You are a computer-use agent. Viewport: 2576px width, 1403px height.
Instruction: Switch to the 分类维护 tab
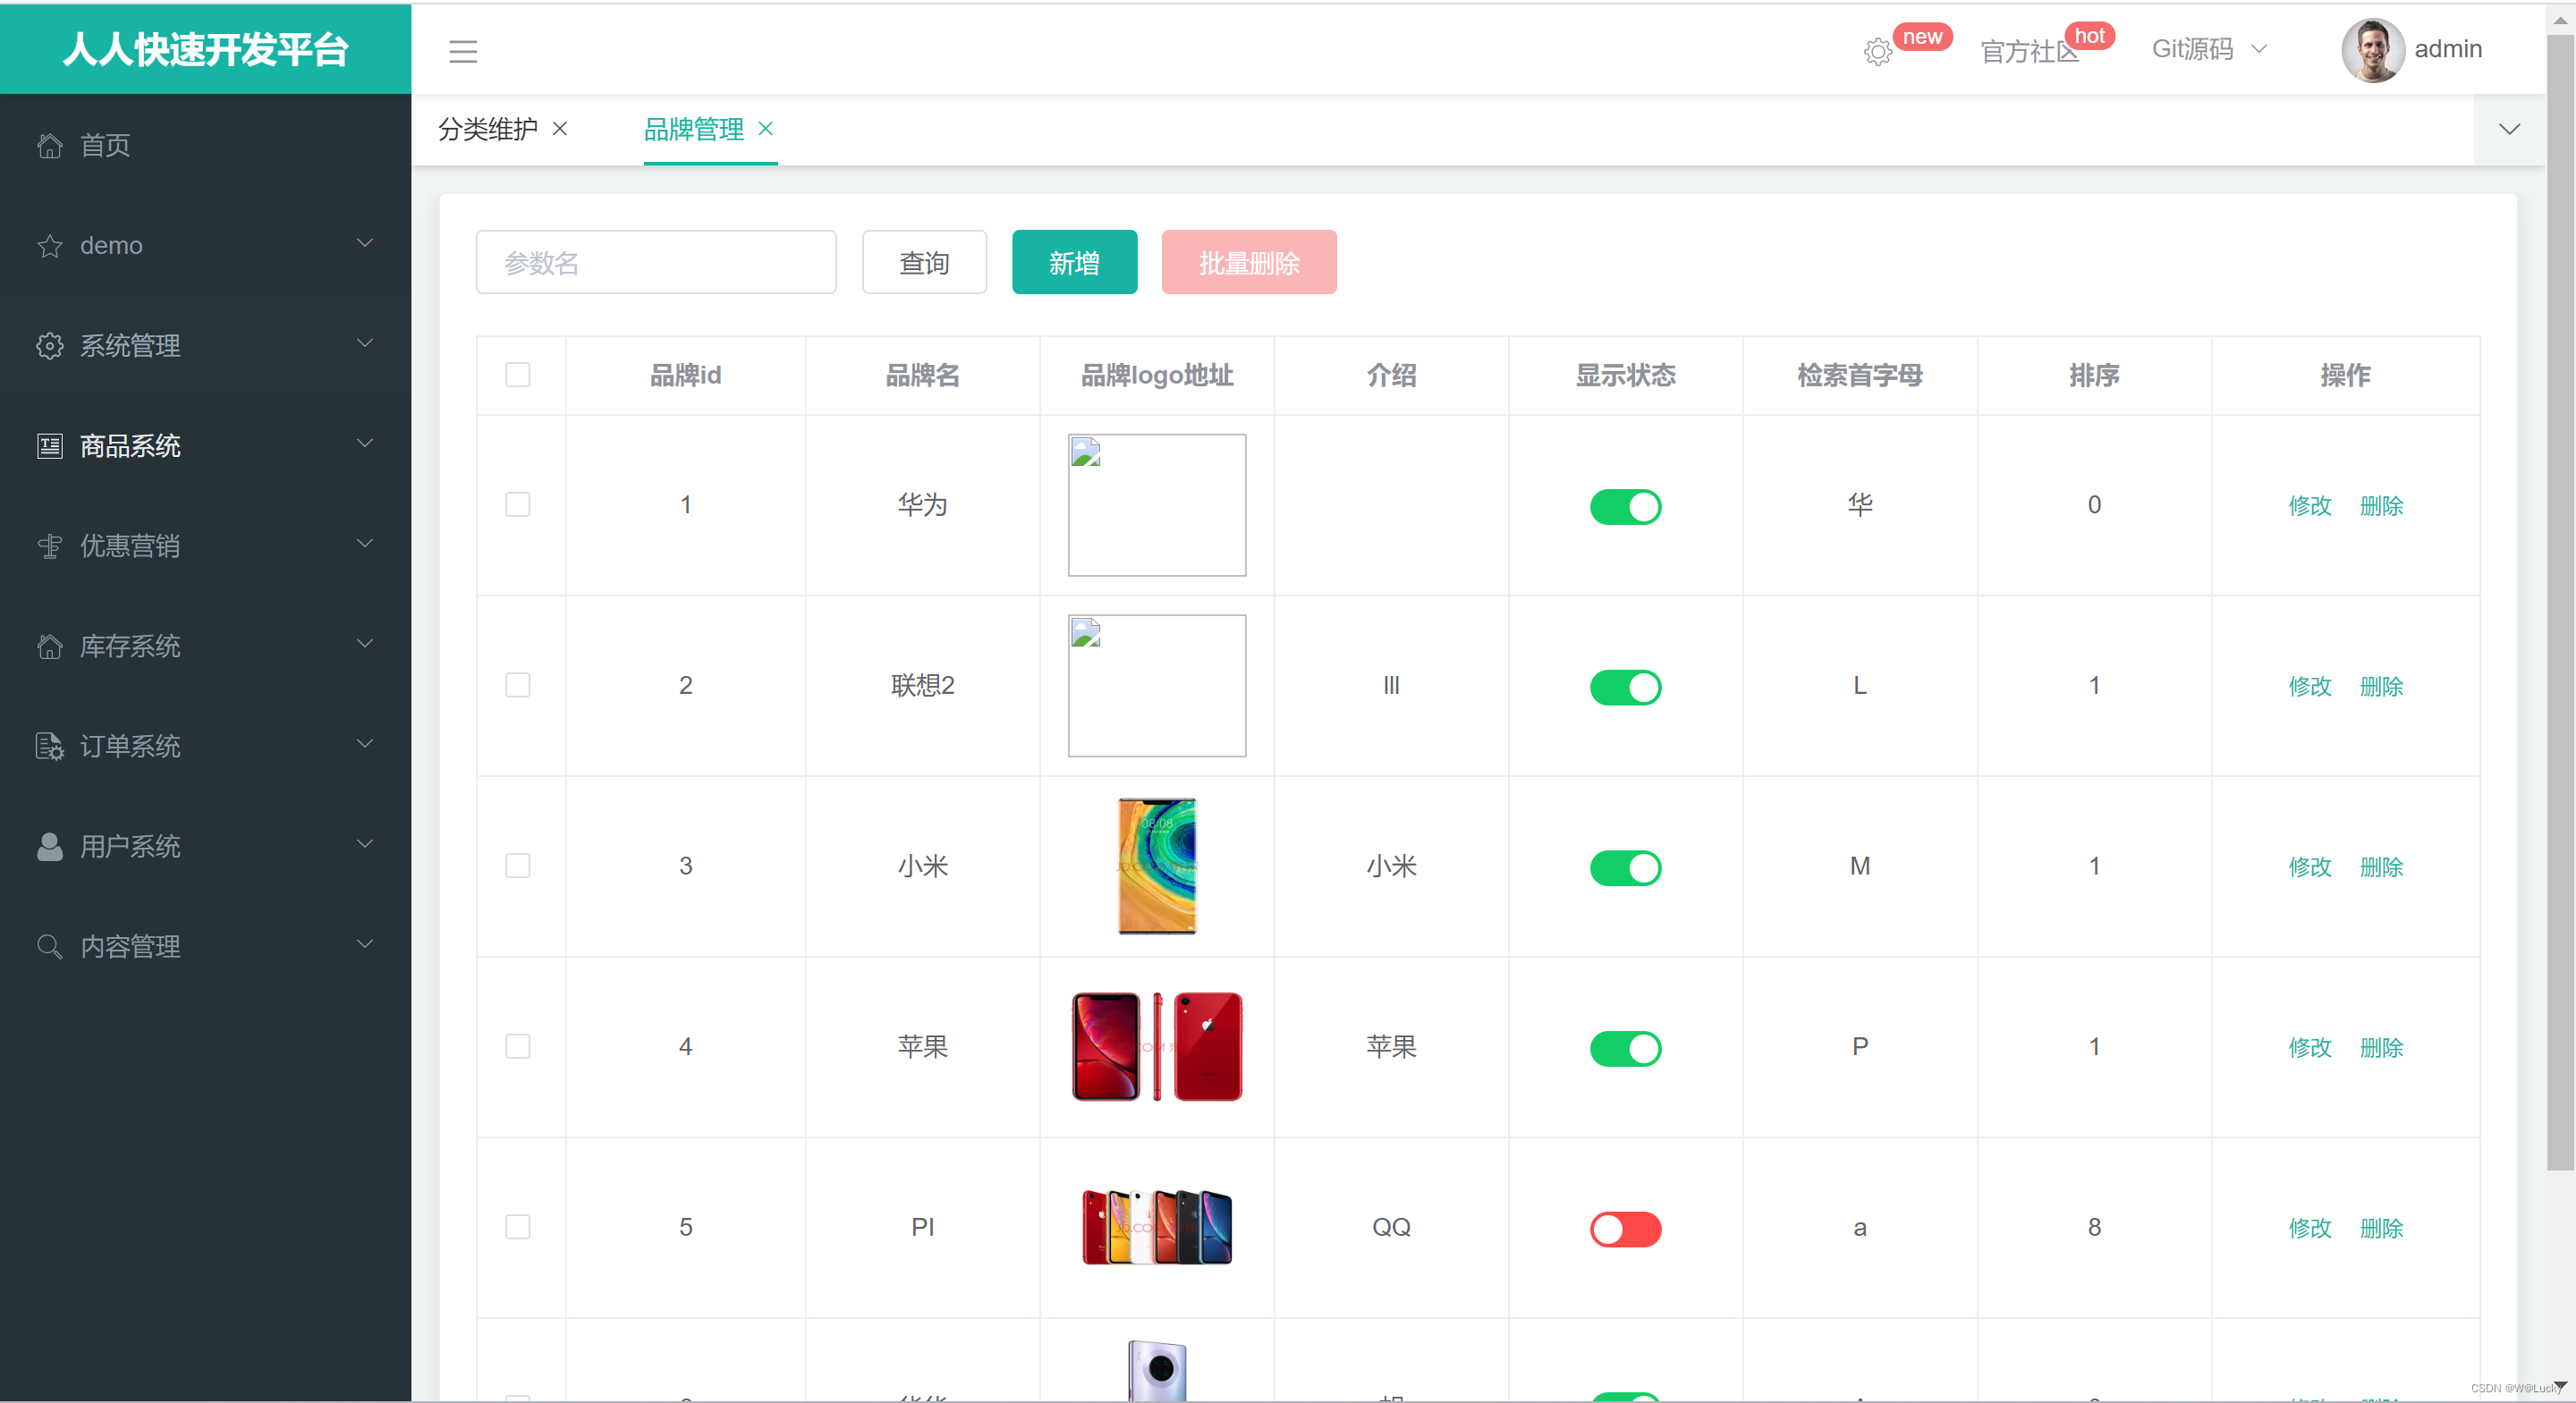488,129
